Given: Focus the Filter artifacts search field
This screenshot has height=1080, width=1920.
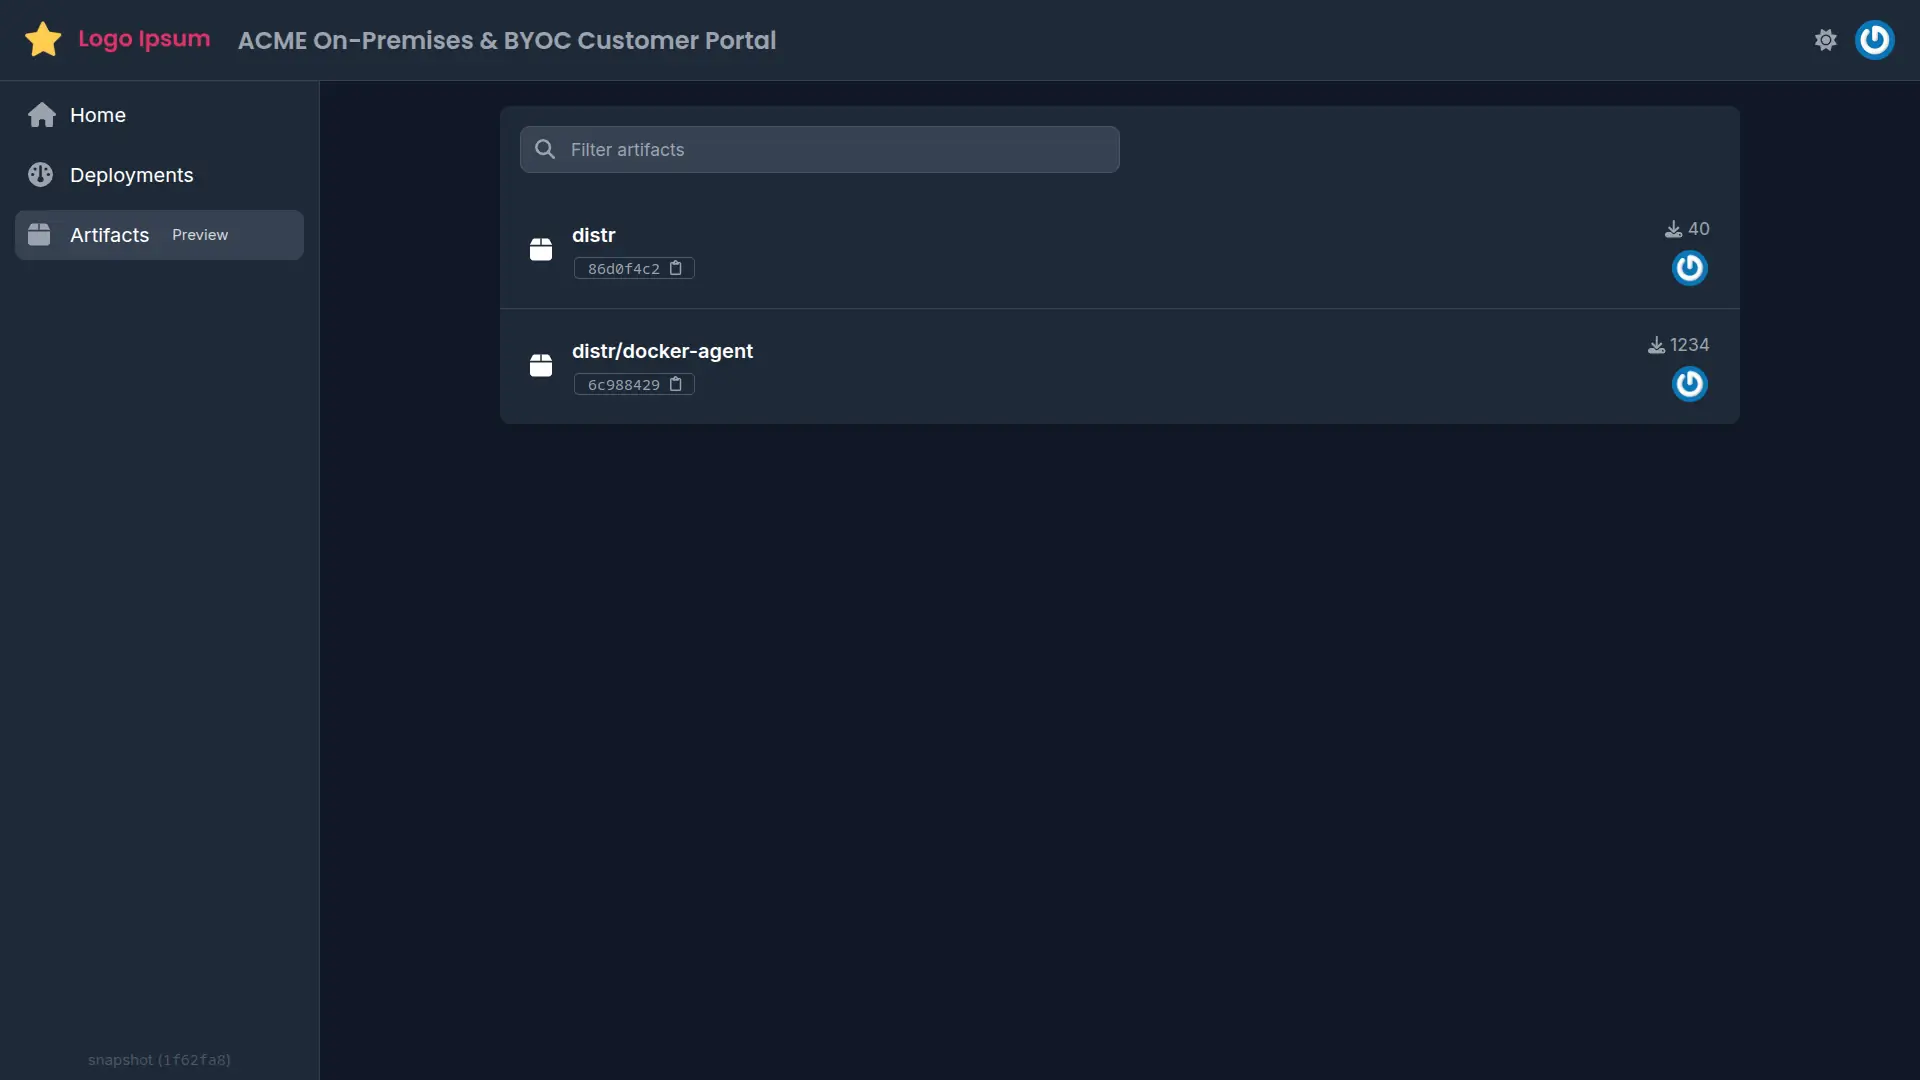Looking at the screenshot, I should (820, 149).
